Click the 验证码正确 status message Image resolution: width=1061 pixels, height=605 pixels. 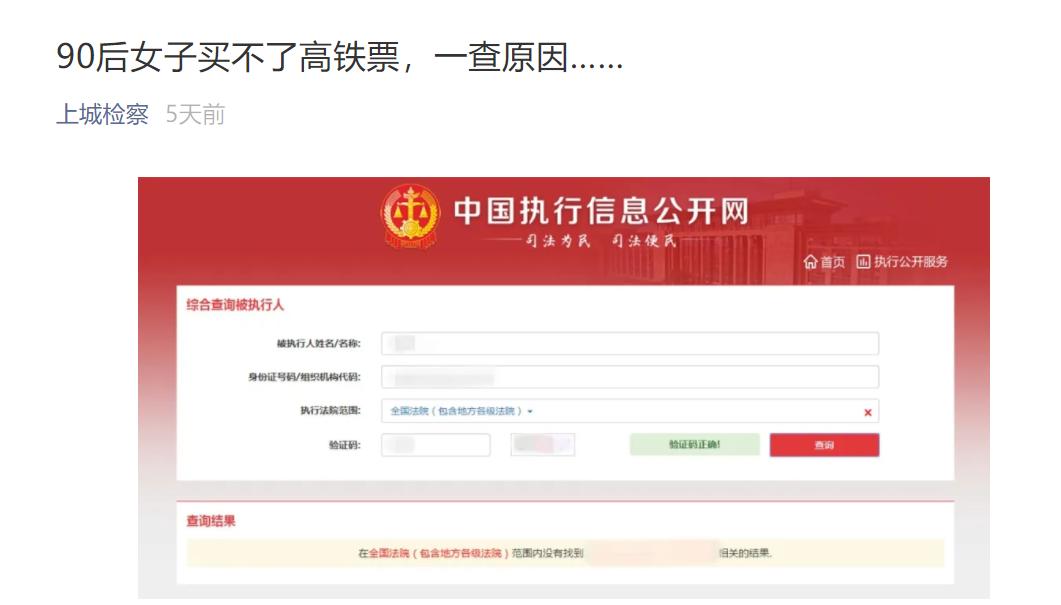tap(694, 445)
